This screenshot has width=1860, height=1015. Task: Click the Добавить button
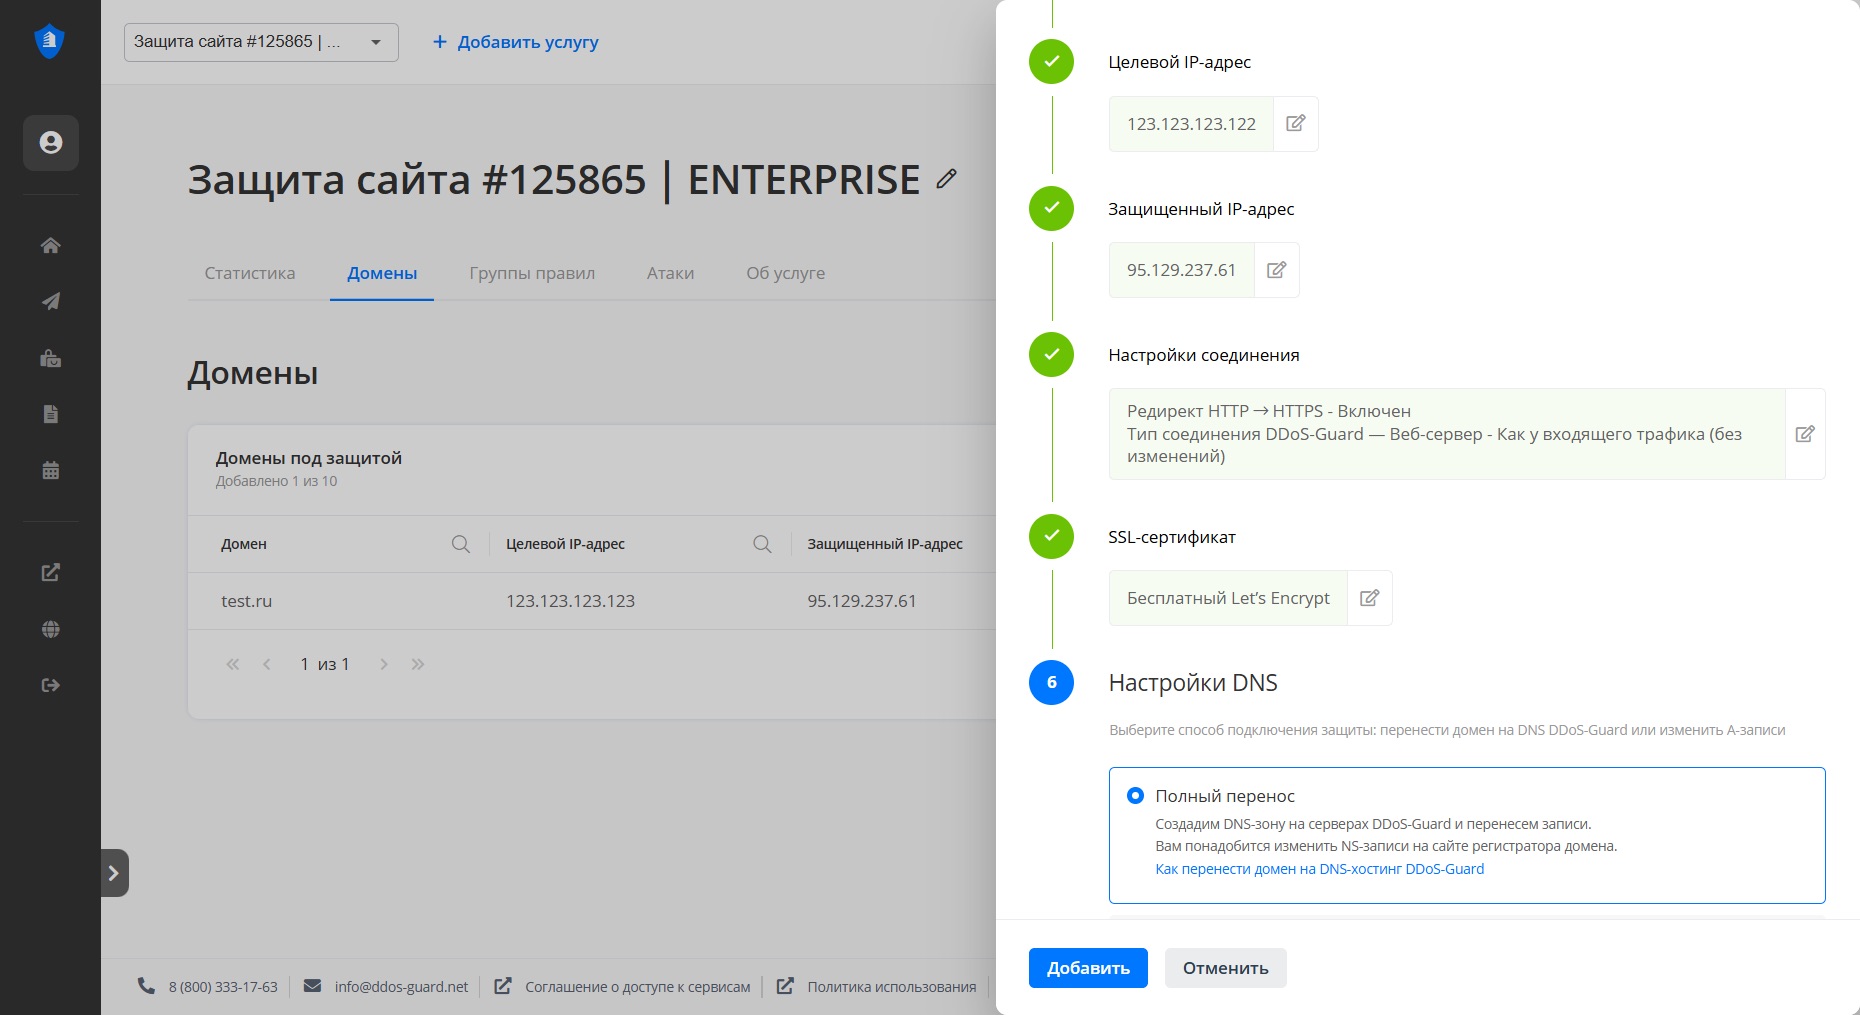[1088, 968]
